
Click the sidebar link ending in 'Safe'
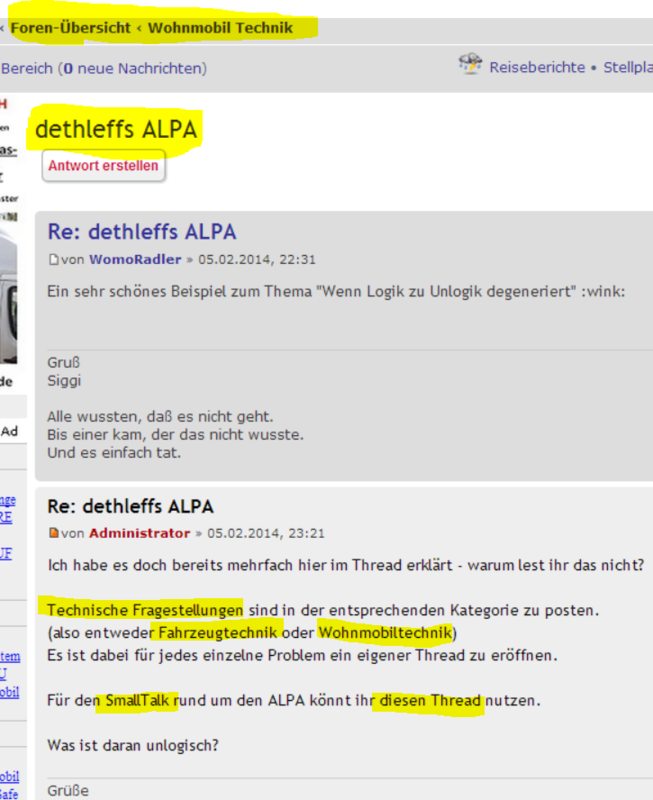[x=9, y=795]
